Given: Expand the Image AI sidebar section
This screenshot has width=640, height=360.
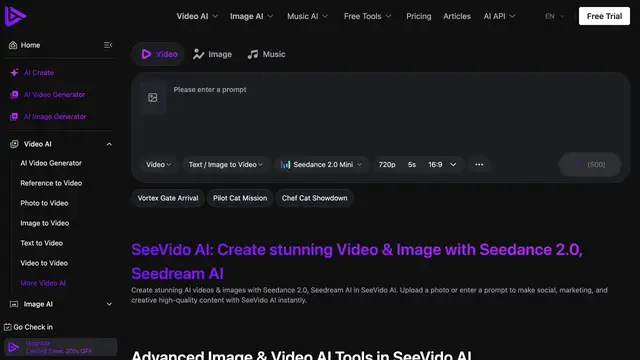Looking at the screenshot, I should (x=109, y=304).
